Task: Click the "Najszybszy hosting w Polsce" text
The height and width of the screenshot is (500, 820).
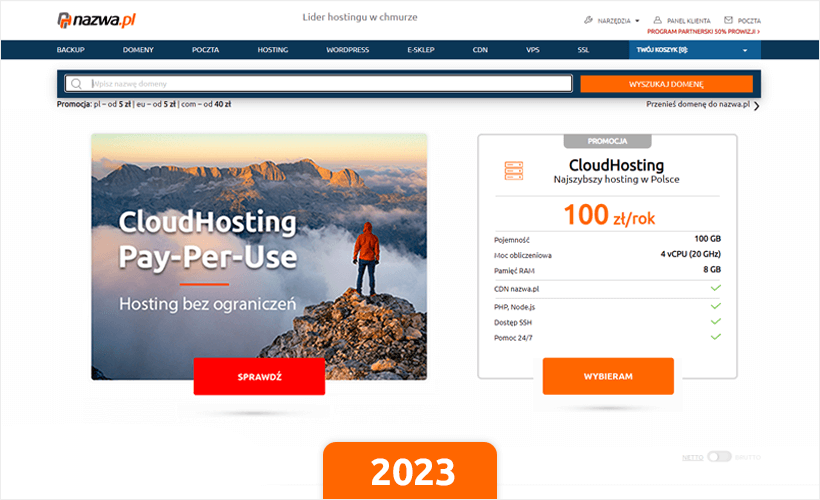Action: (x=617, y=179)
